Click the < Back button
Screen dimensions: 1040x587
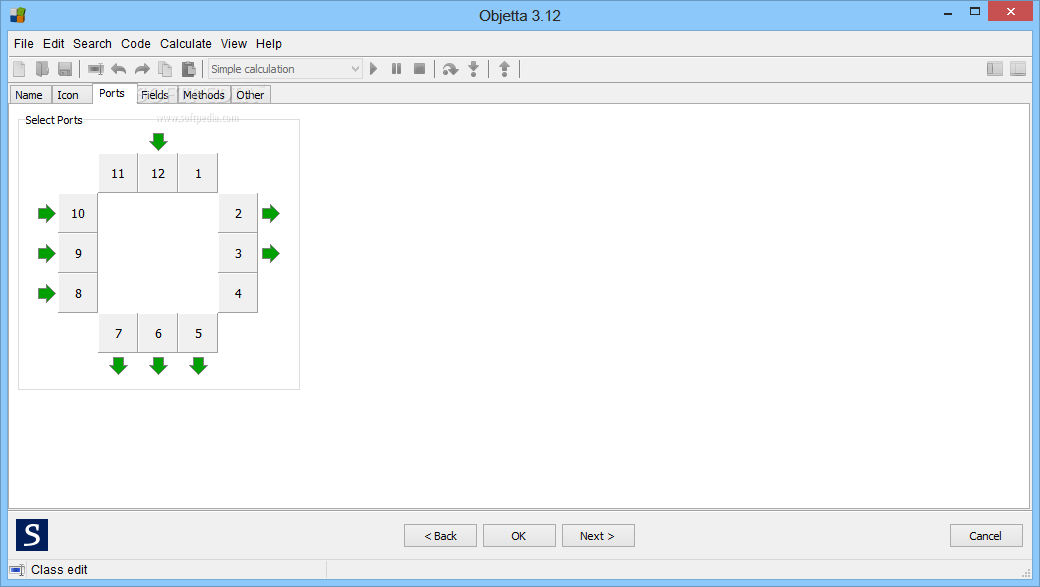(440, 536)
